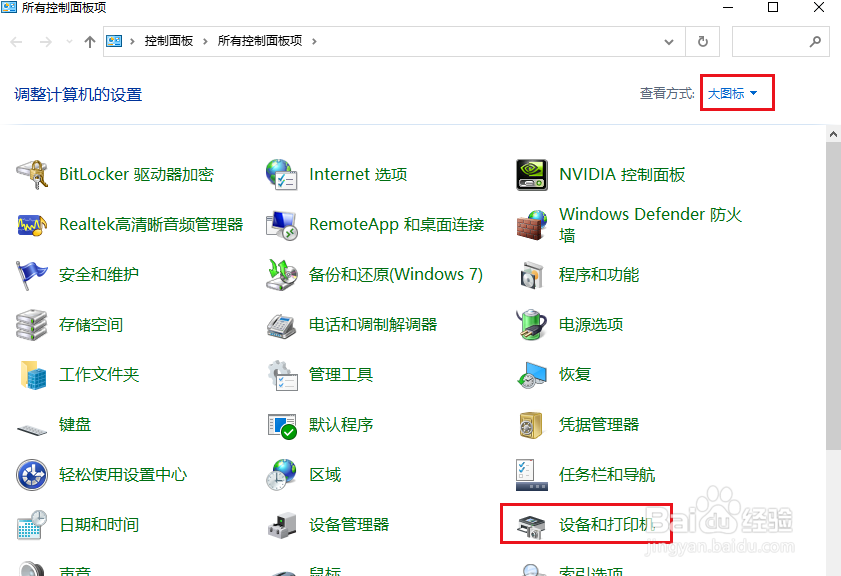Open the RemoteApp 和桌面连接 icon

point(282,225)
